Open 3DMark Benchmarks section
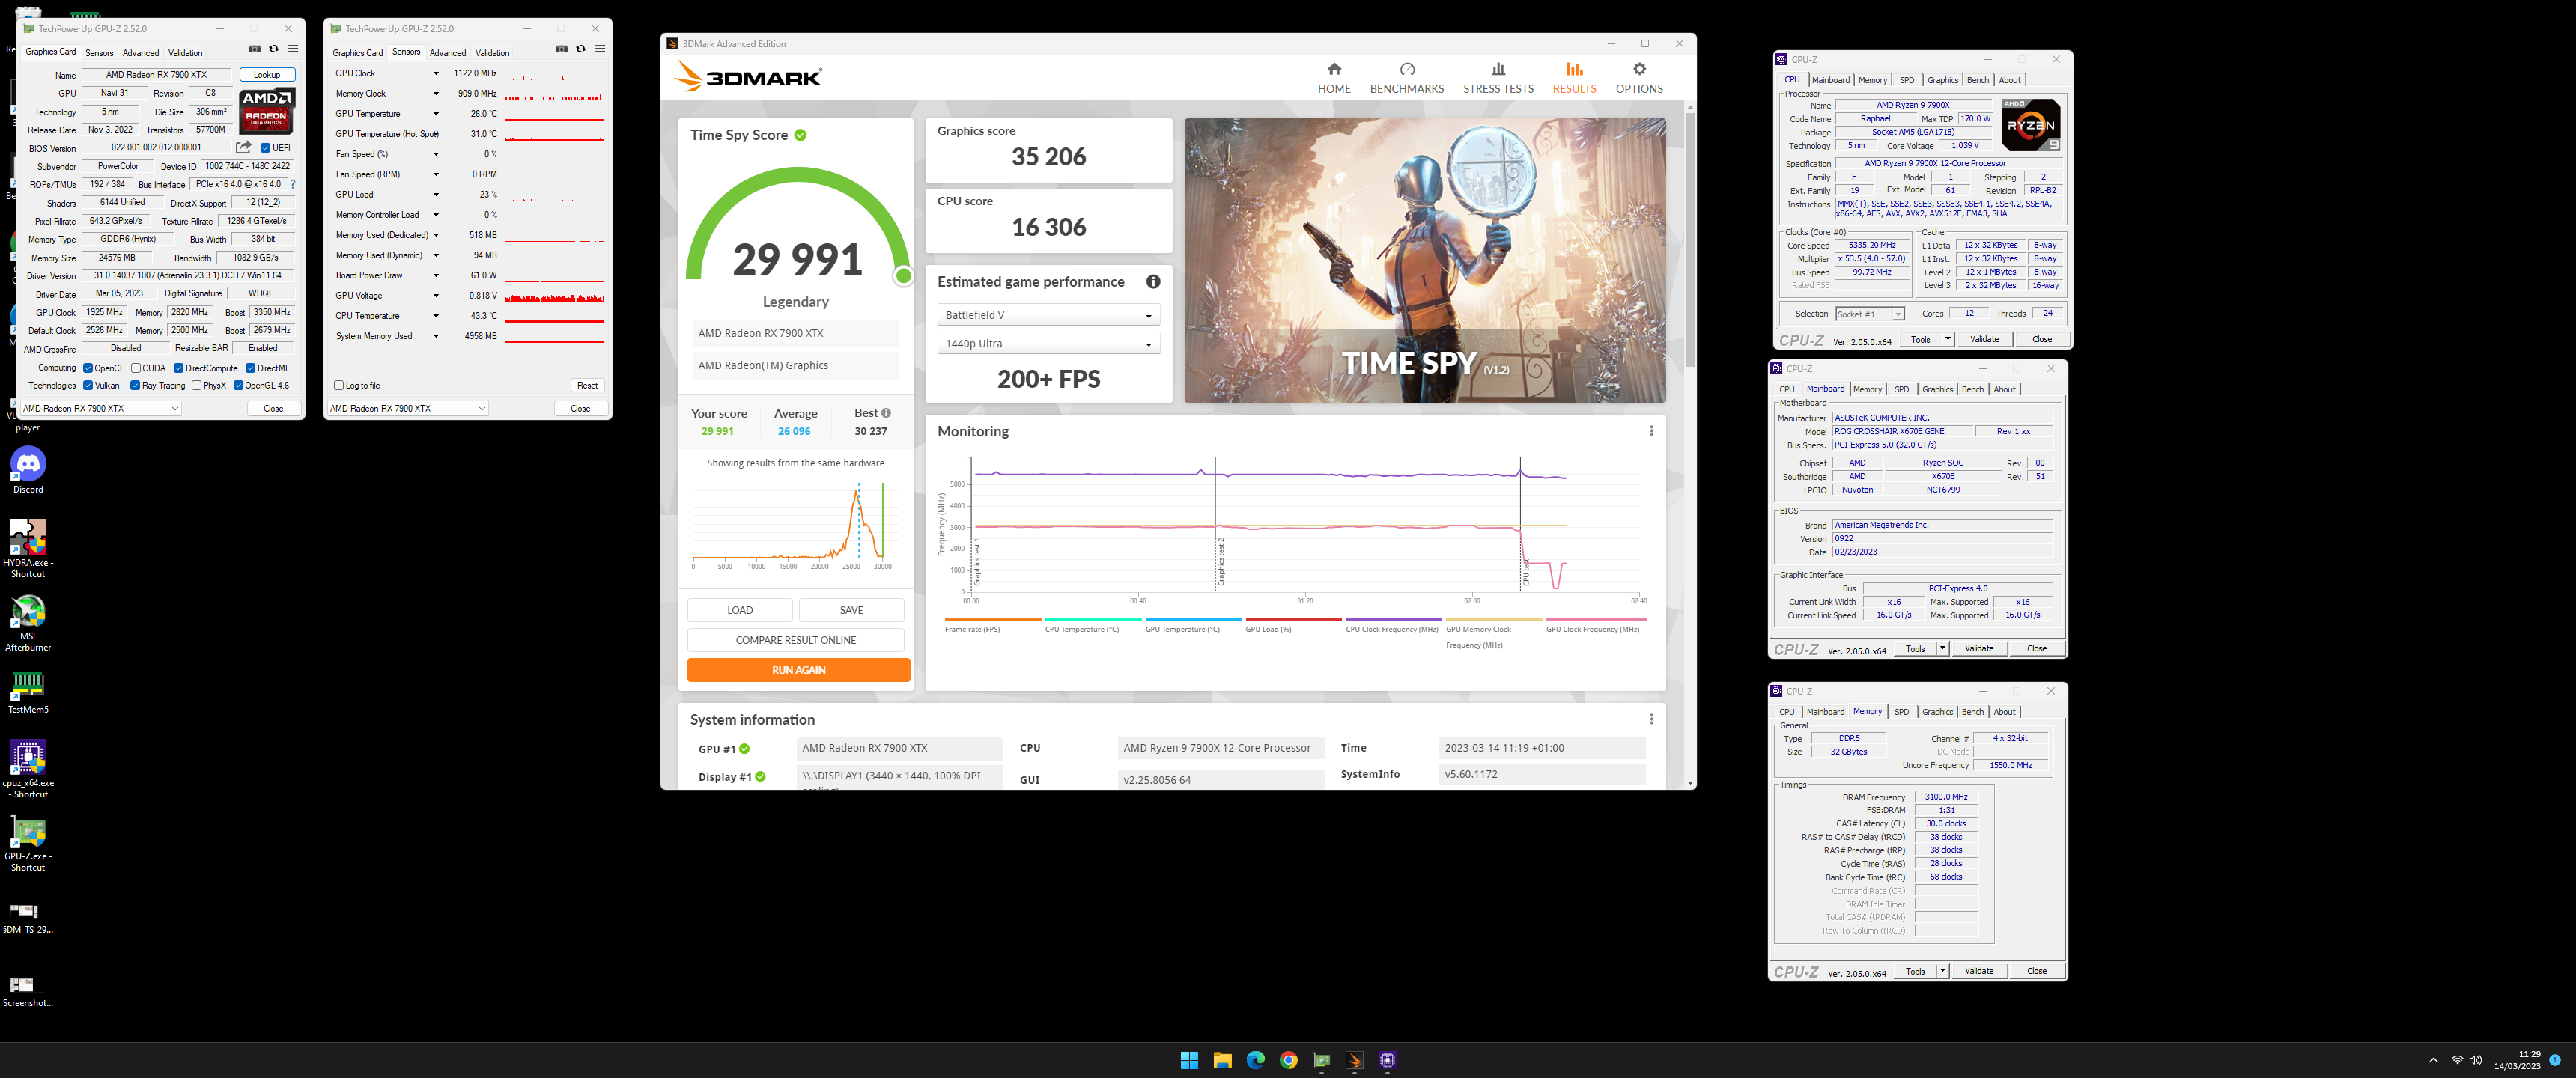 (x=1406, y=78)
